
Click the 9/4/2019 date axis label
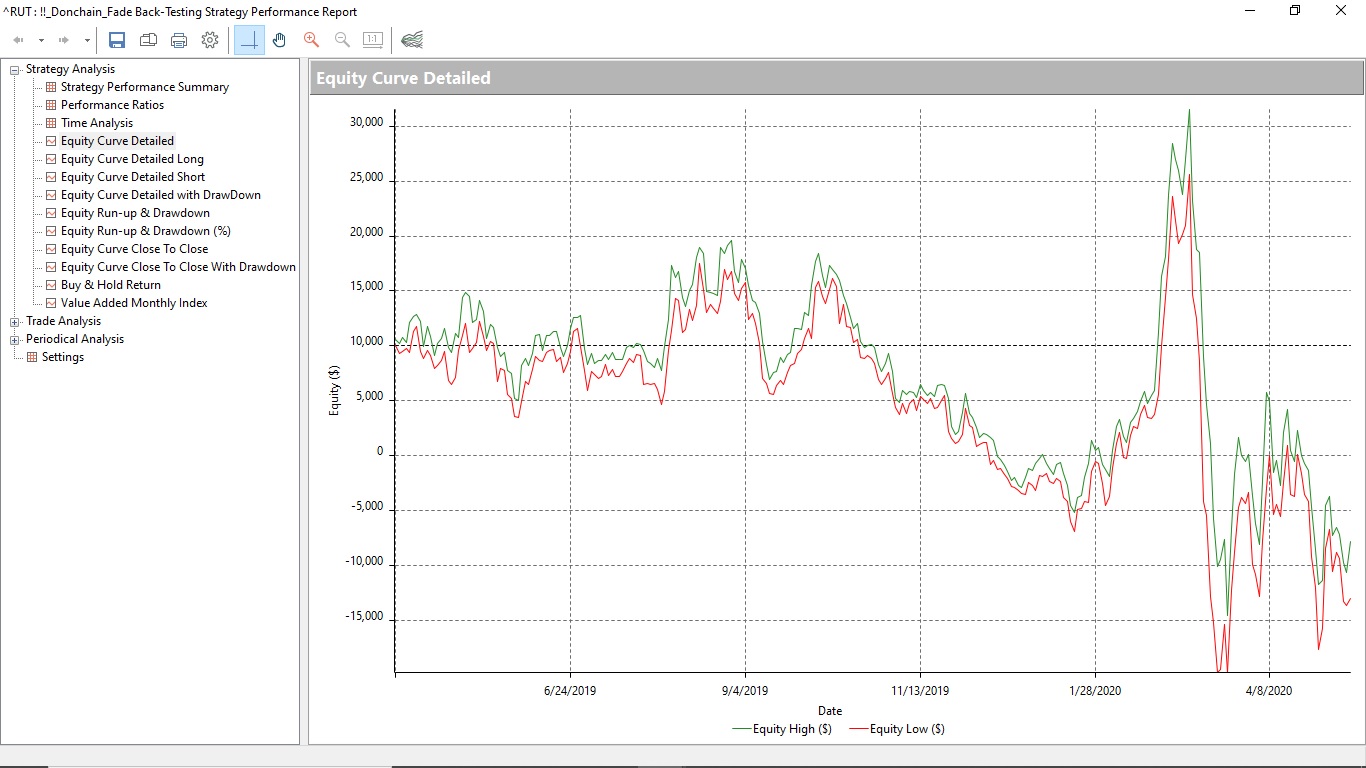745,691
